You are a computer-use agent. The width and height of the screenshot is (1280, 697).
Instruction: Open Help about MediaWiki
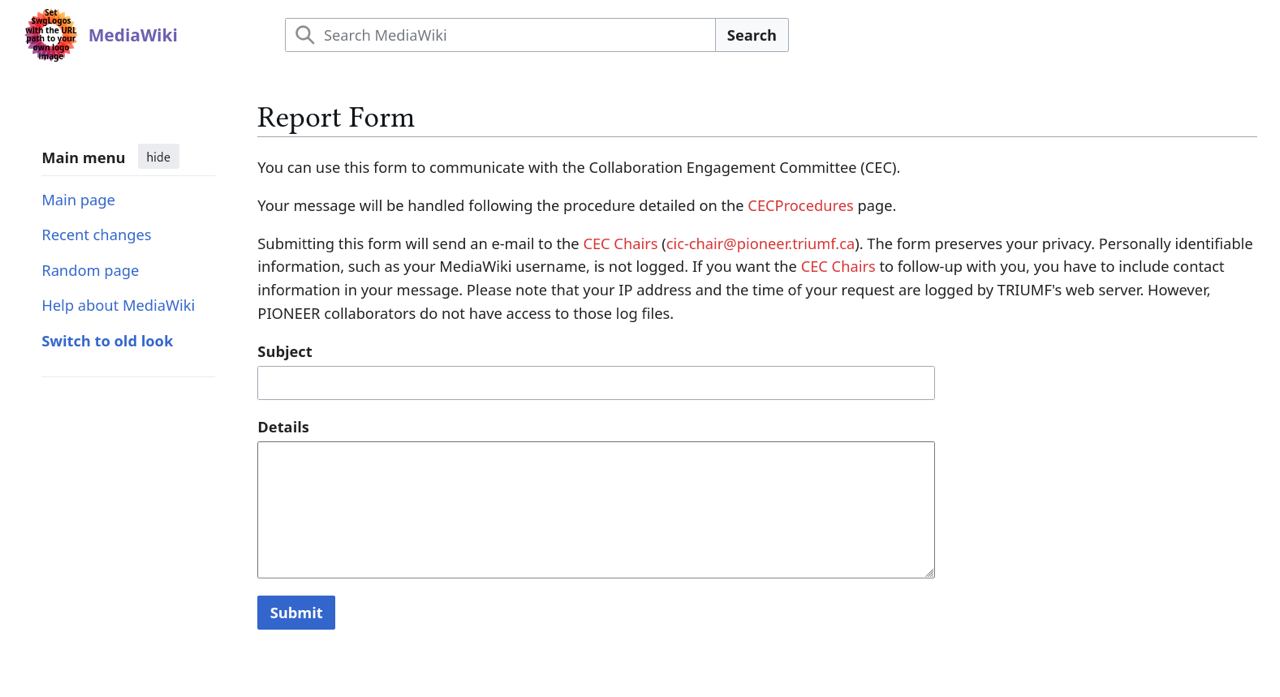click(118, 306)
